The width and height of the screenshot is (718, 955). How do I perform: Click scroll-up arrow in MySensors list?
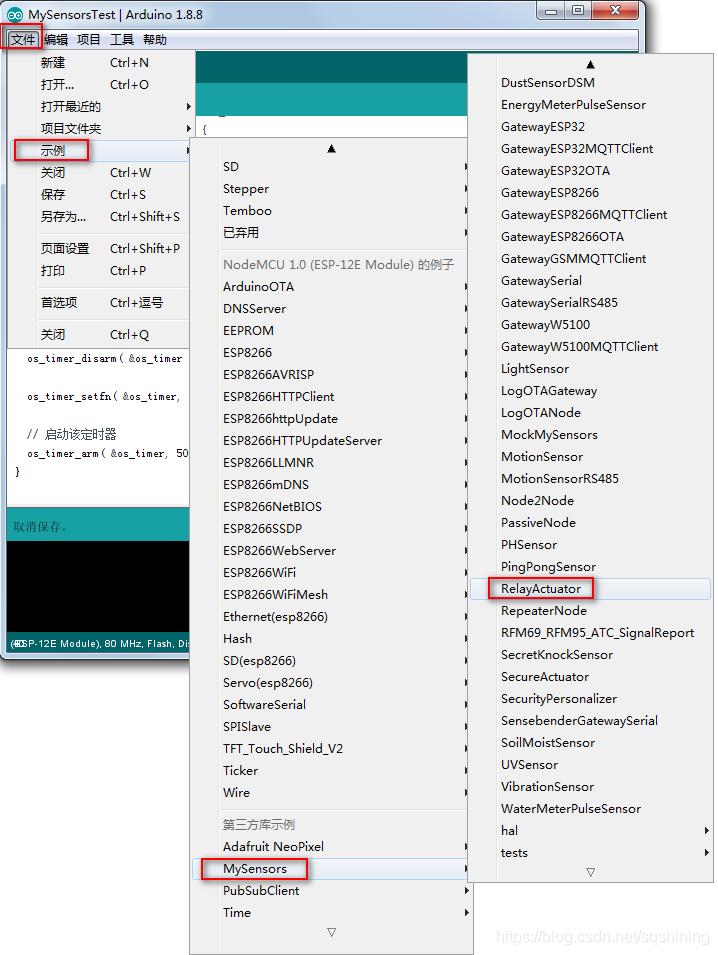coord(590,64)
